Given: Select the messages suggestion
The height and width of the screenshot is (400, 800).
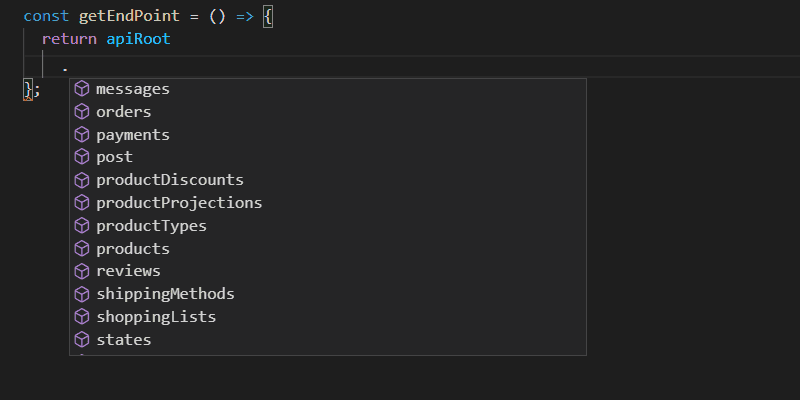Looking at the screenshot, I should 133,89.
